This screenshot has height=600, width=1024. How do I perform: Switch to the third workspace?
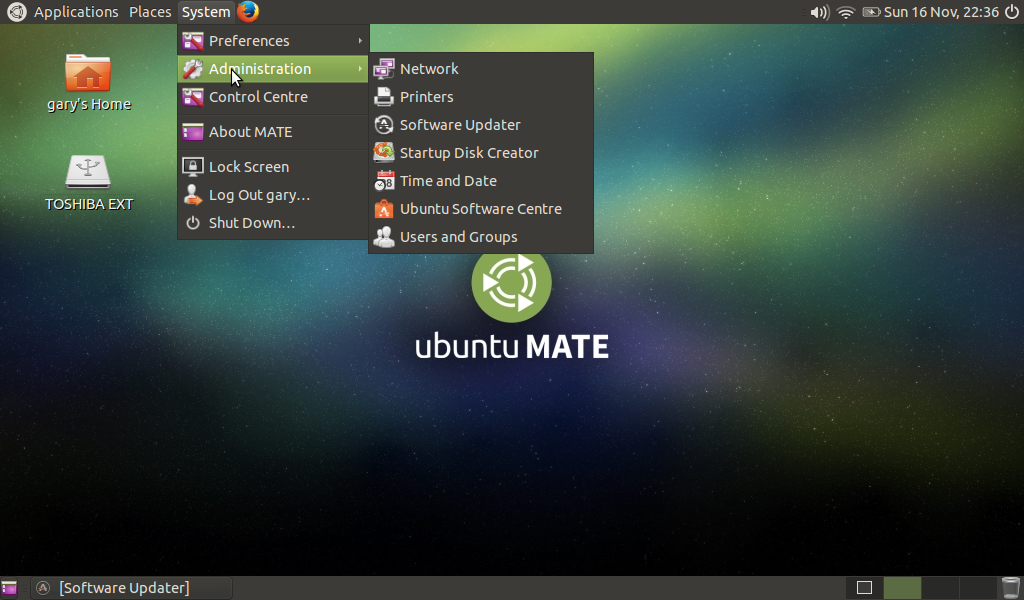(x=940, y=588)
